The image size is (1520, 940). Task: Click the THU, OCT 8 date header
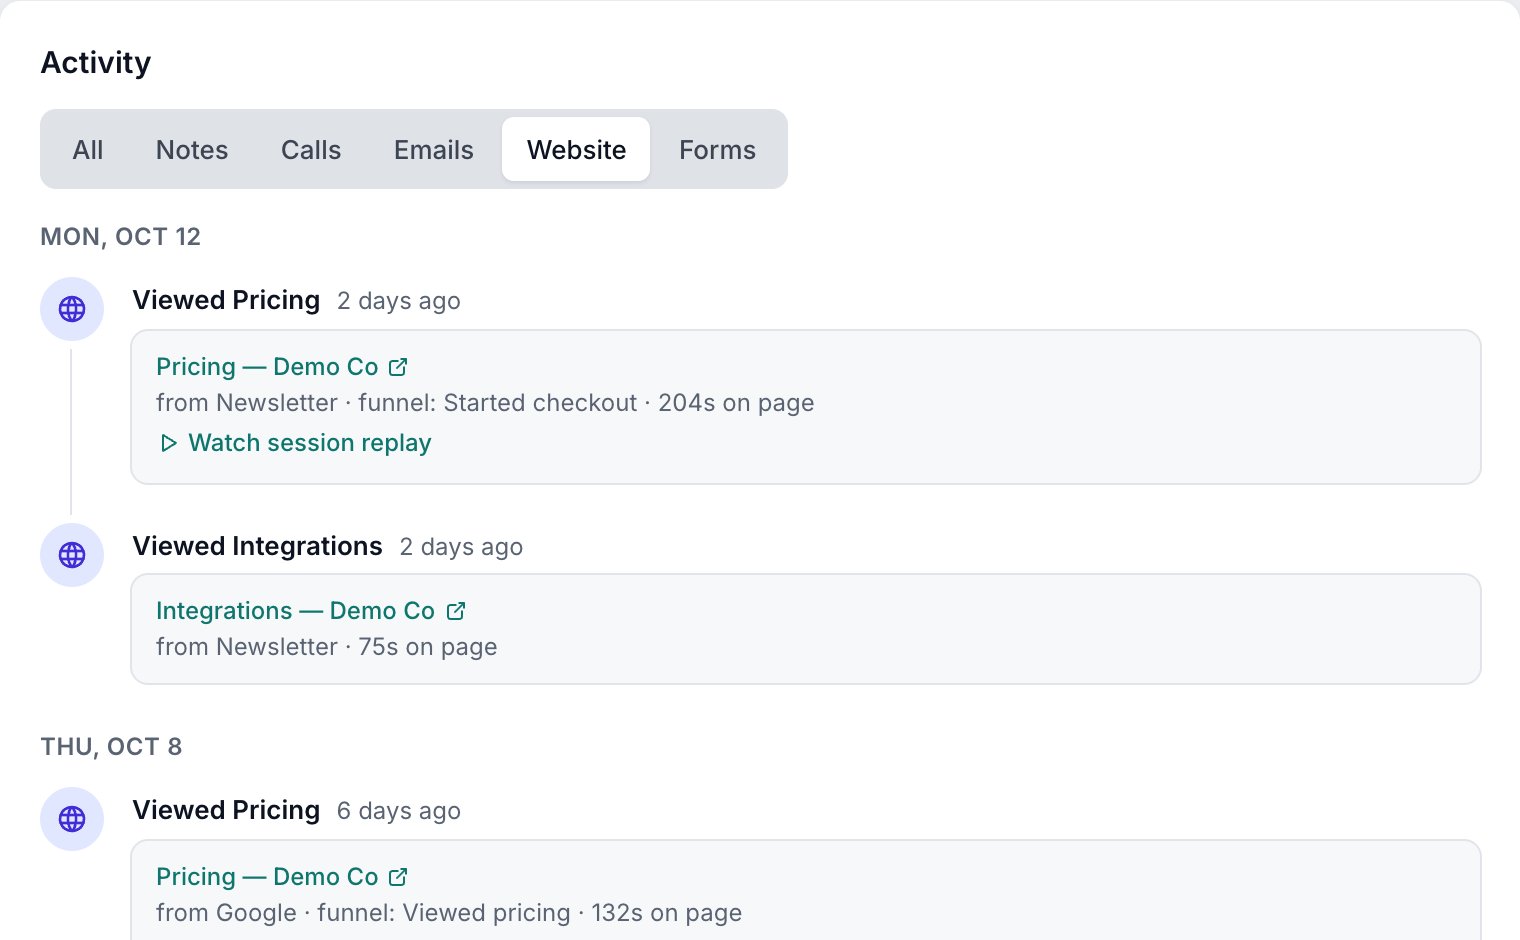click(x=111, y=747)
